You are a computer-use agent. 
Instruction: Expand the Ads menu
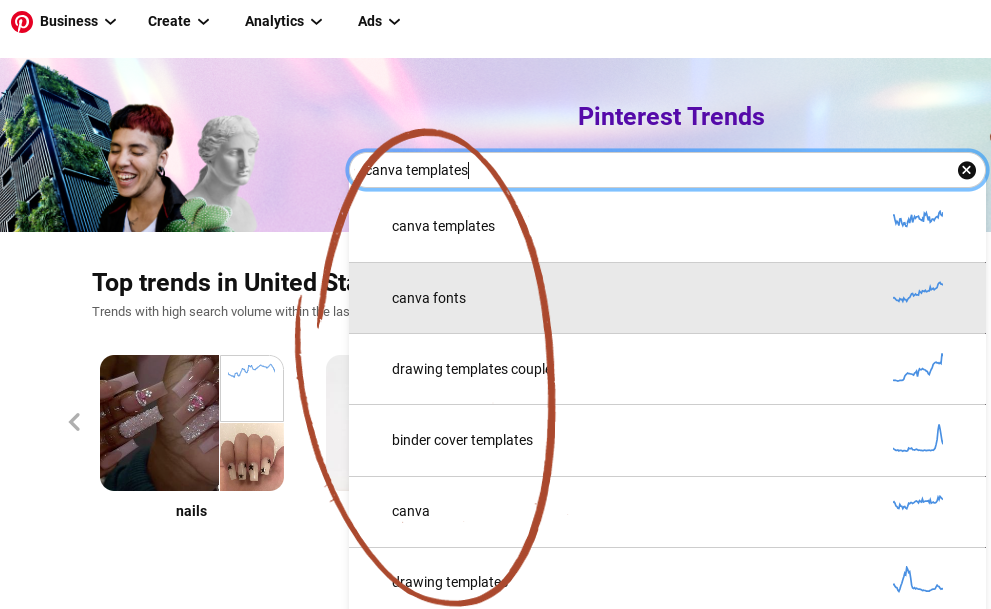tap(379, 21)
